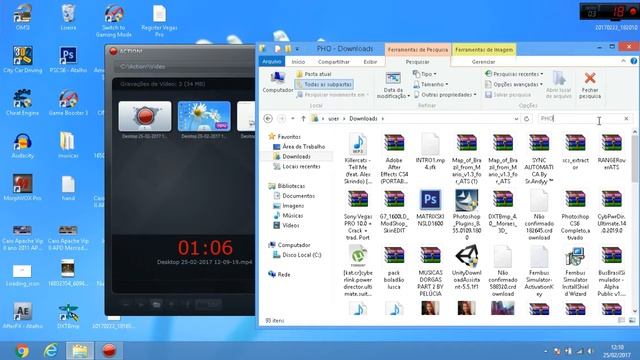640x360 pixels.
Task: Select the SYNC AUTOMATICA archive file
Action: [539, 158]
